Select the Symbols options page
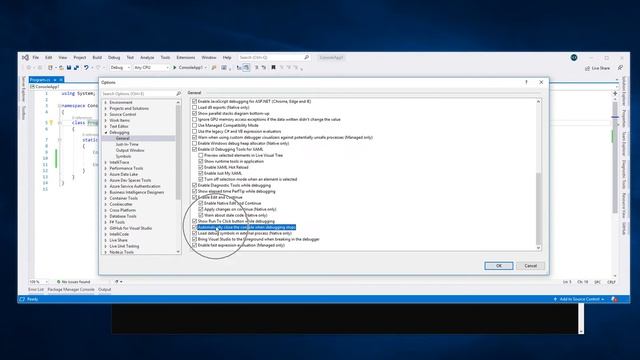Image resolution: width=640 pixels, height=360 pixels. click(123, 156)
